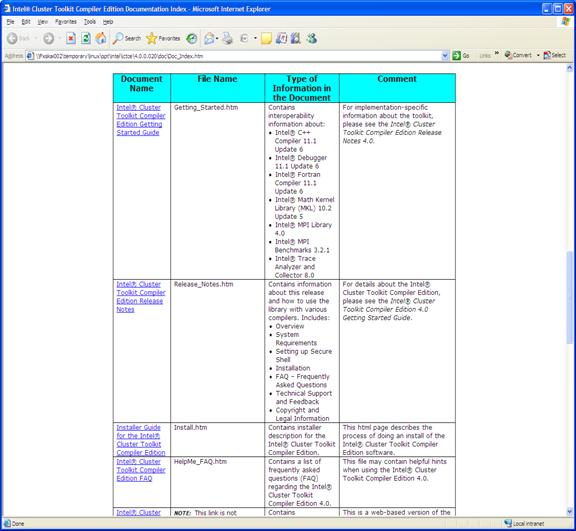Open the Getting Started Guide link

coord(141,120)
